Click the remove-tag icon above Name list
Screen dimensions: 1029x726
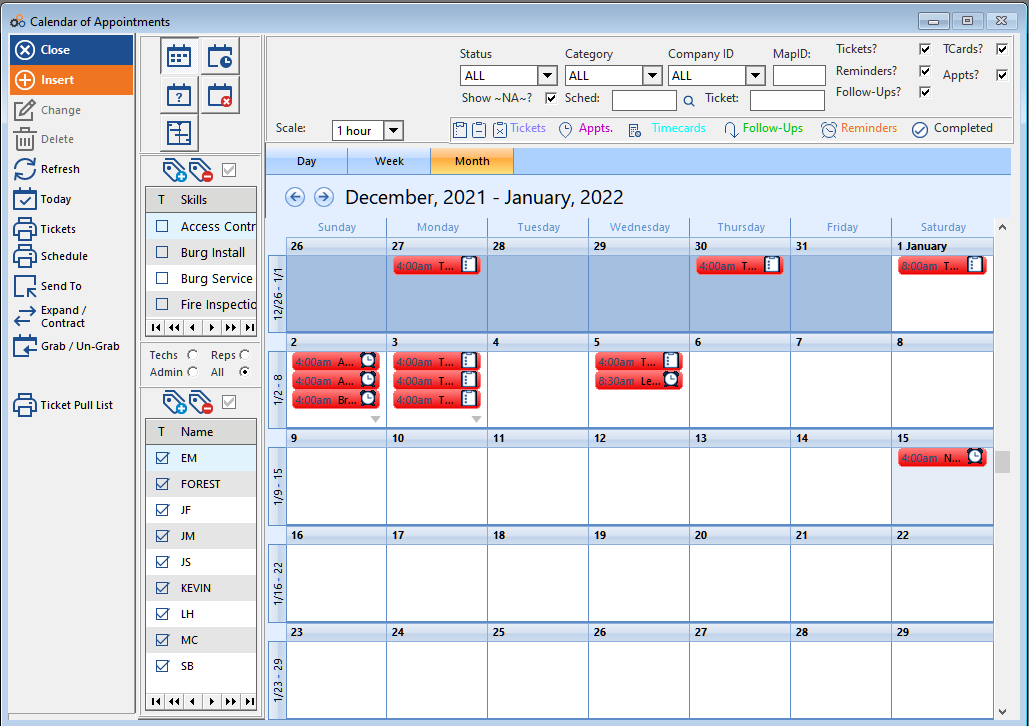pyautogui.click(x=201, y=403)
